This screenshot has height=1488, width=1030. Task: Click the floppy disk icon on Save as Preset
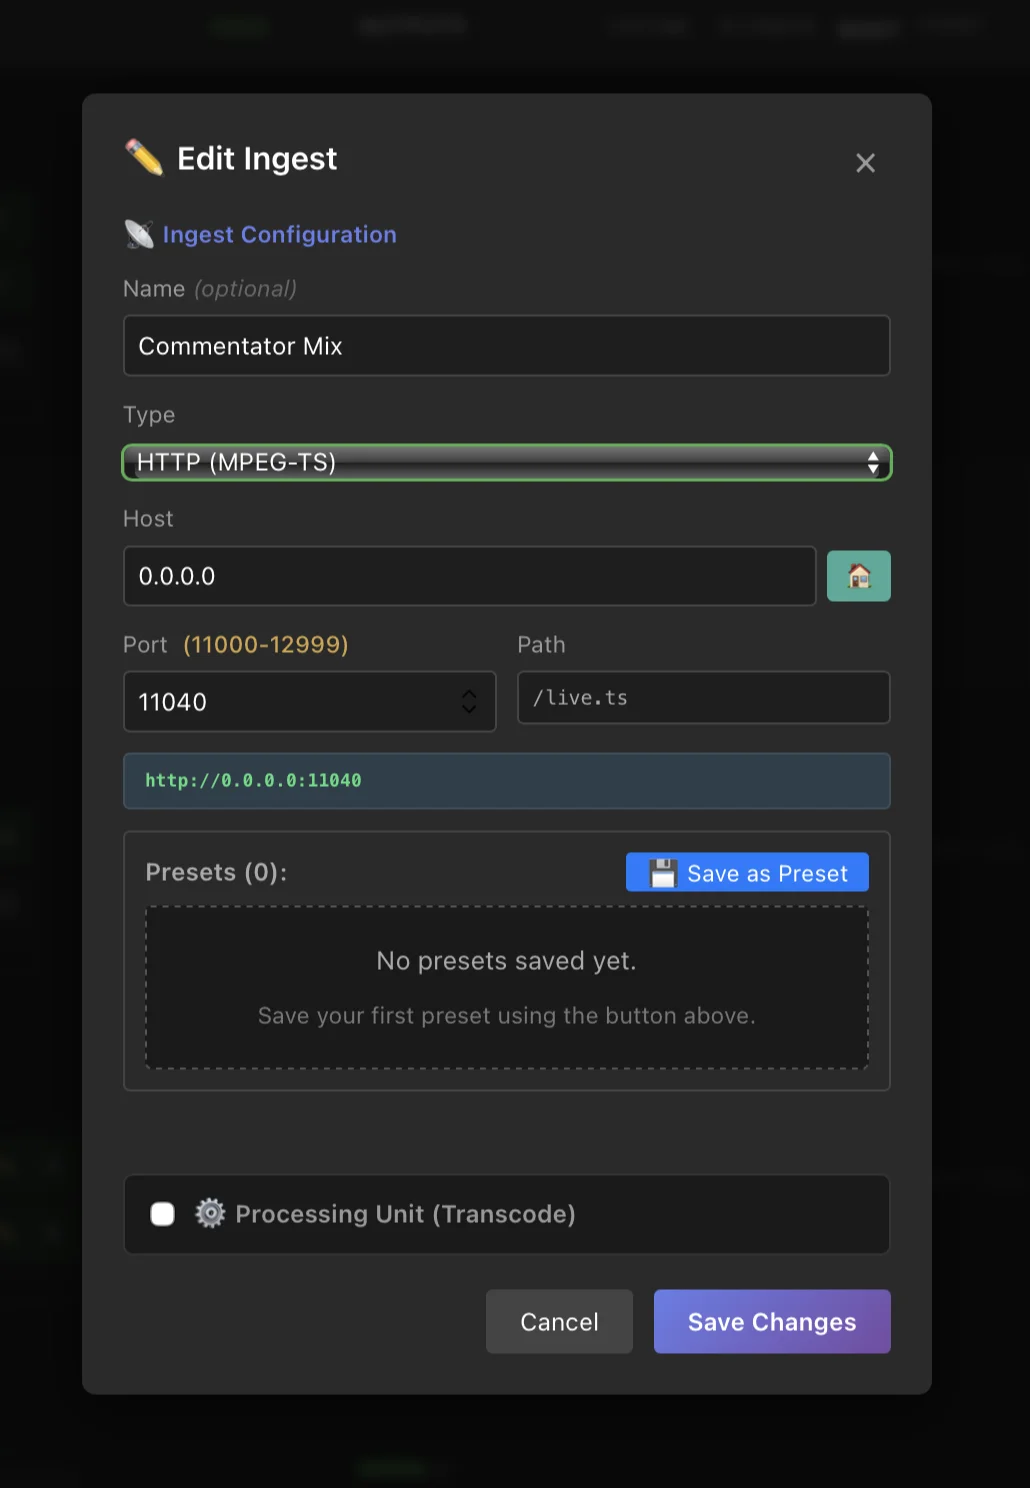(663, 873)
